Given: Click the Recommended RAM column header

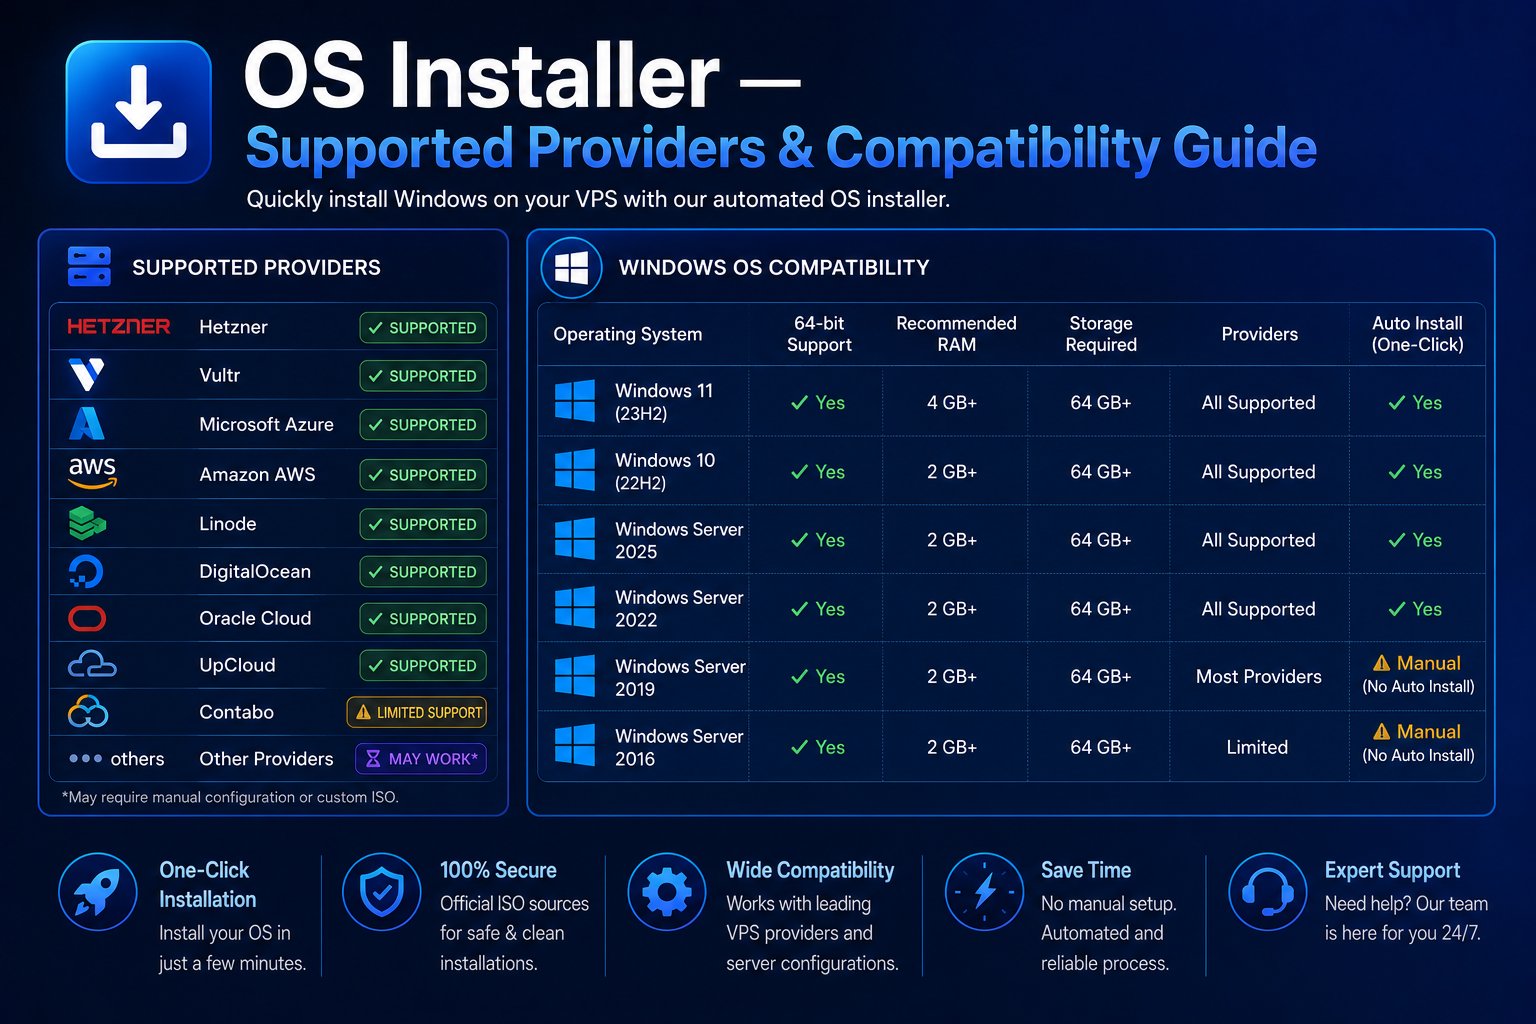Looking at the screenshot, I should click(956, 334).
